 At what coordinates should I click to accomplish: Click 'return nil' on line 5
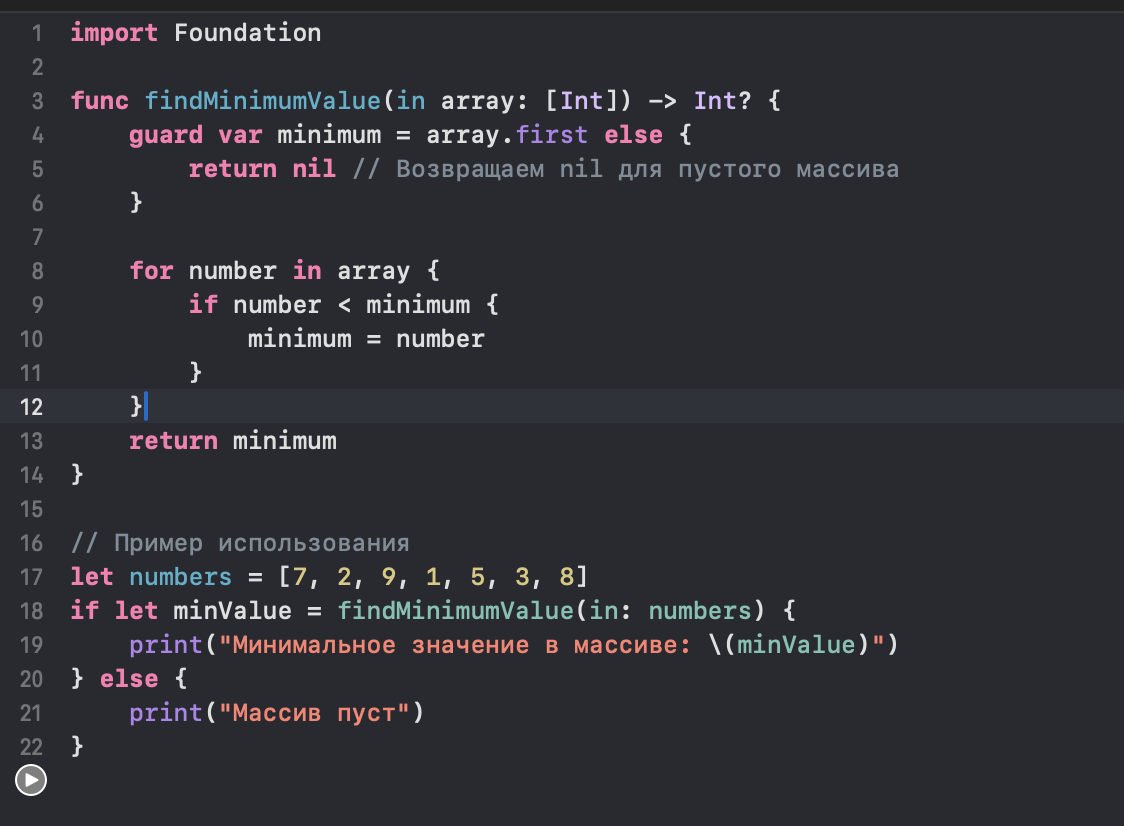(x=262, y=168)
